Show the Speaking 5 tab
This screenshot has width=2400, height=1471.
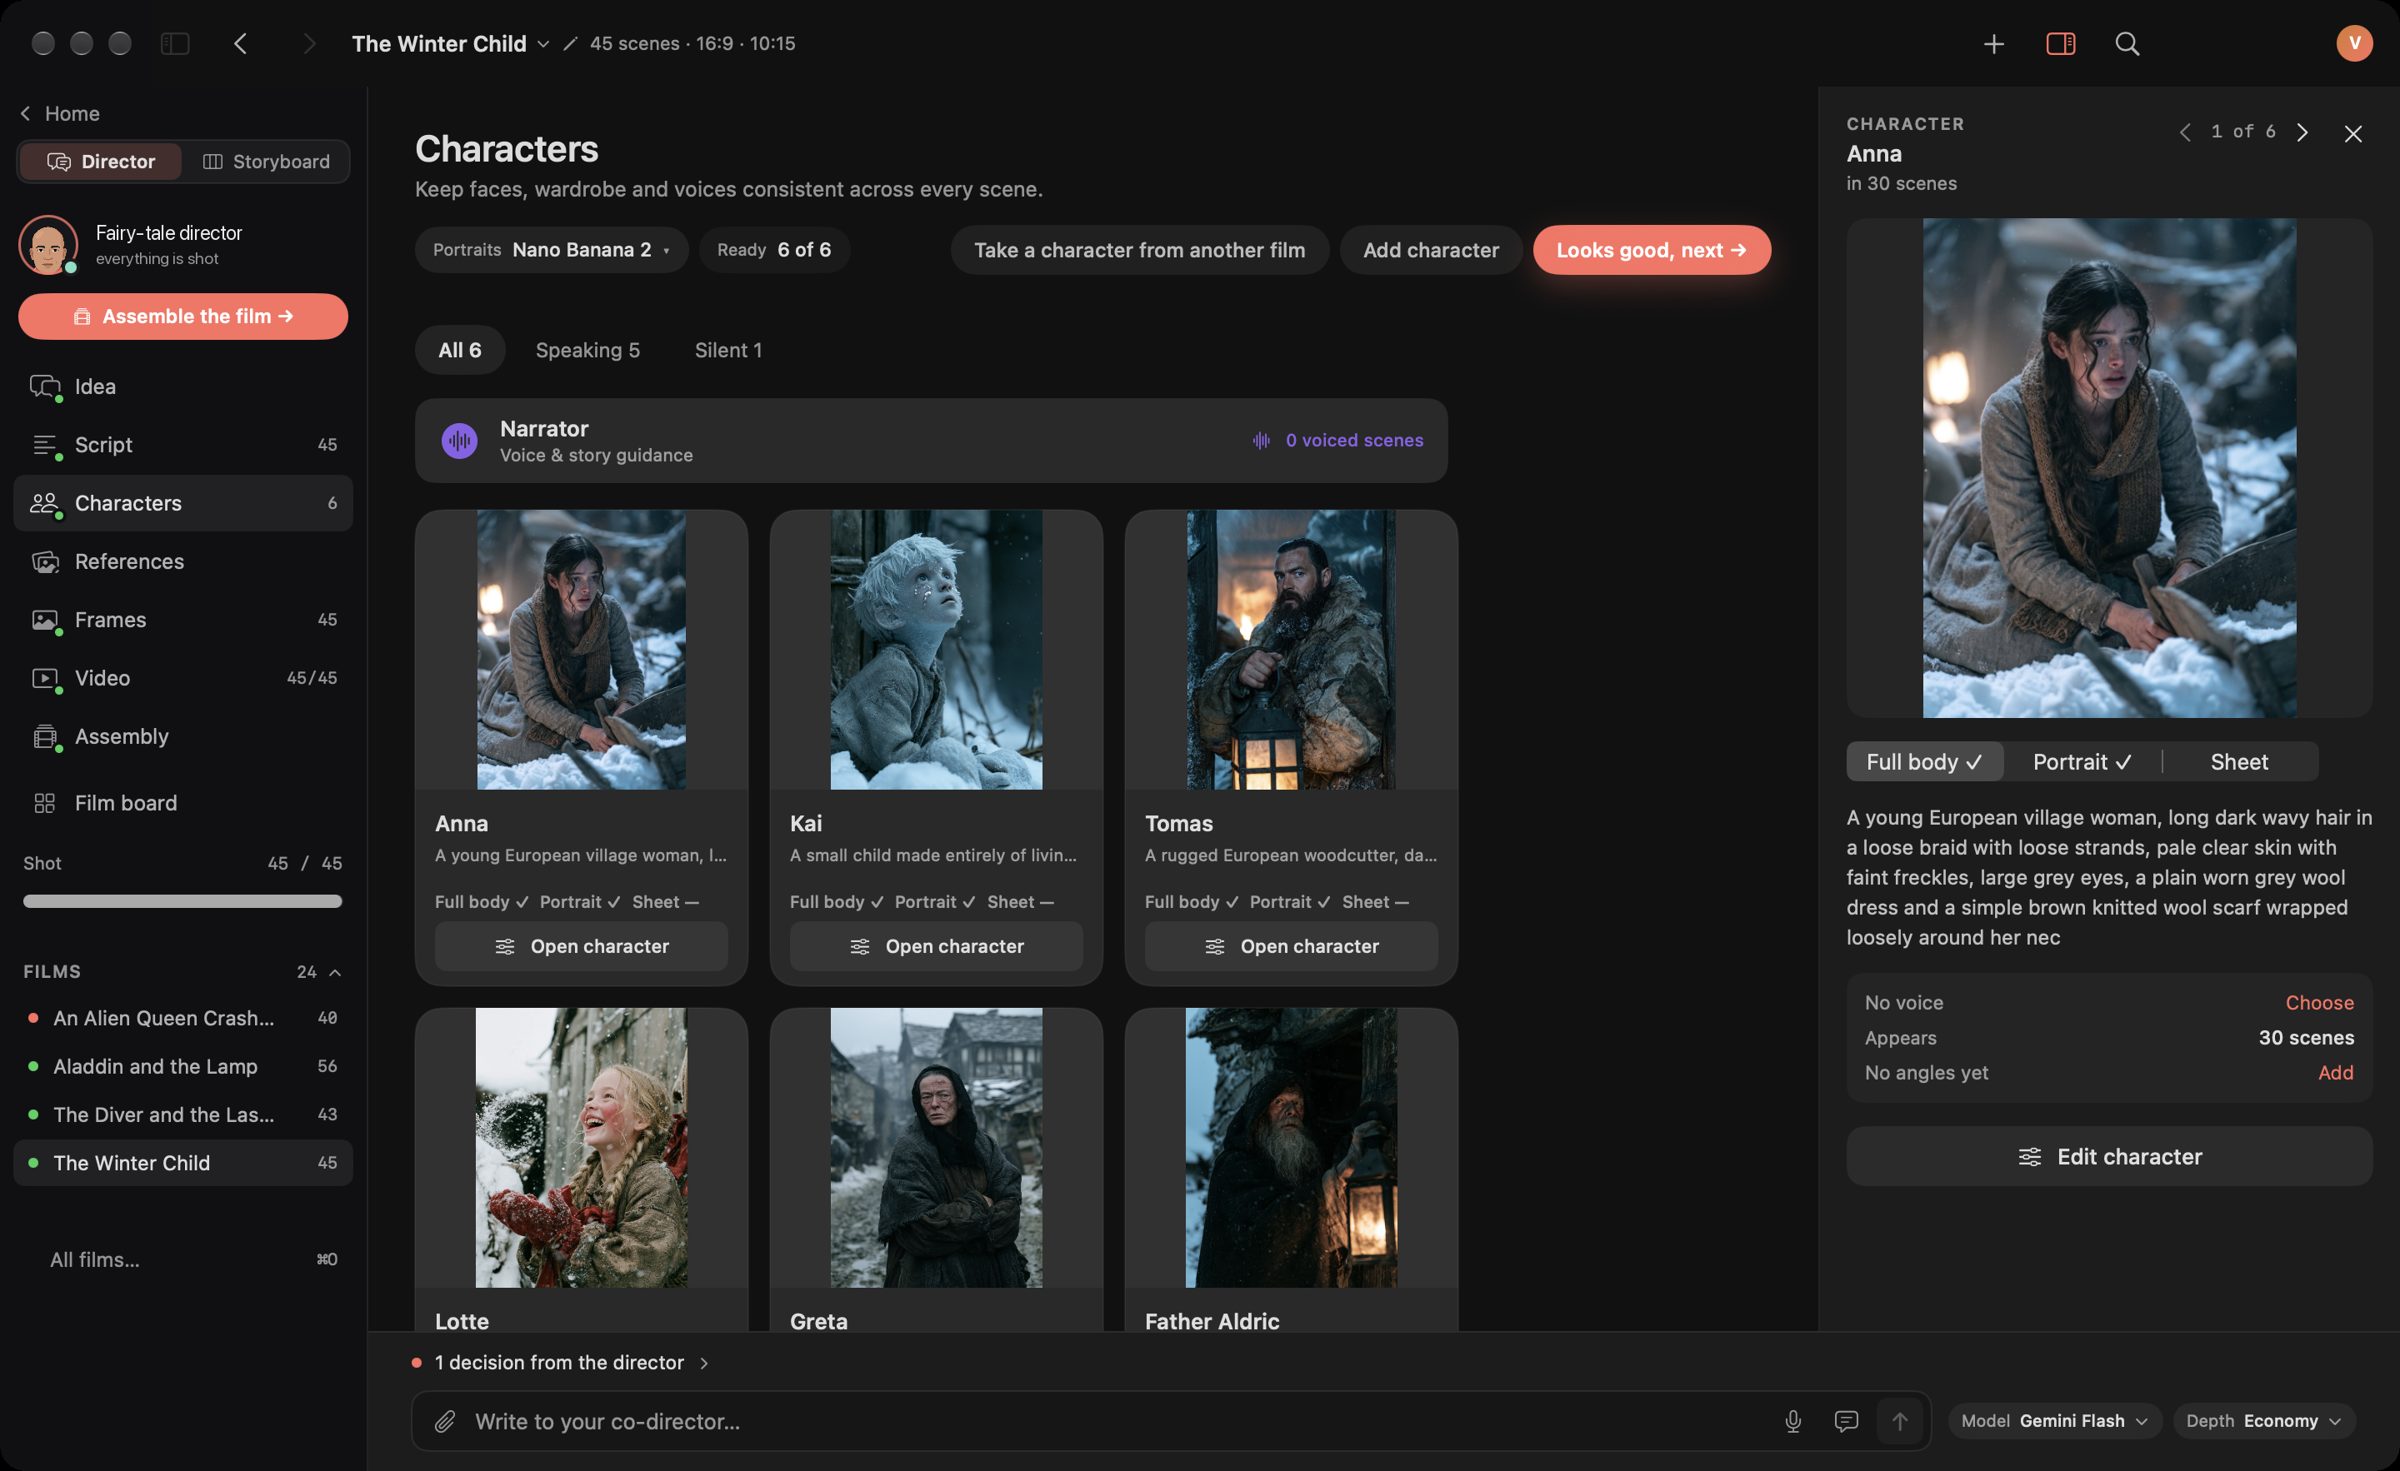[x=587, y=350]
